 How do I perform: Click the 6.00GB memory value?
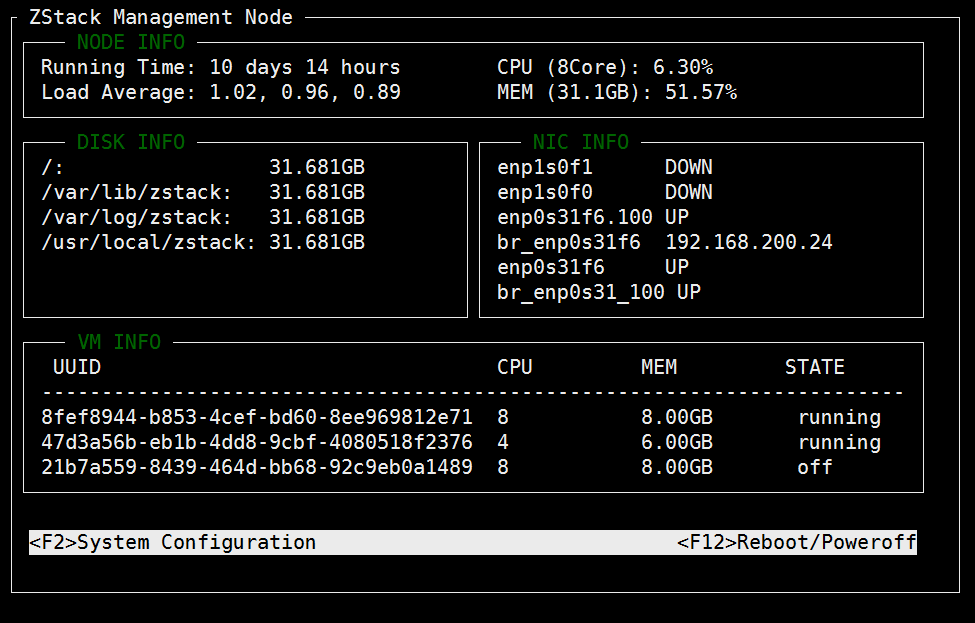tap(677, 442)
